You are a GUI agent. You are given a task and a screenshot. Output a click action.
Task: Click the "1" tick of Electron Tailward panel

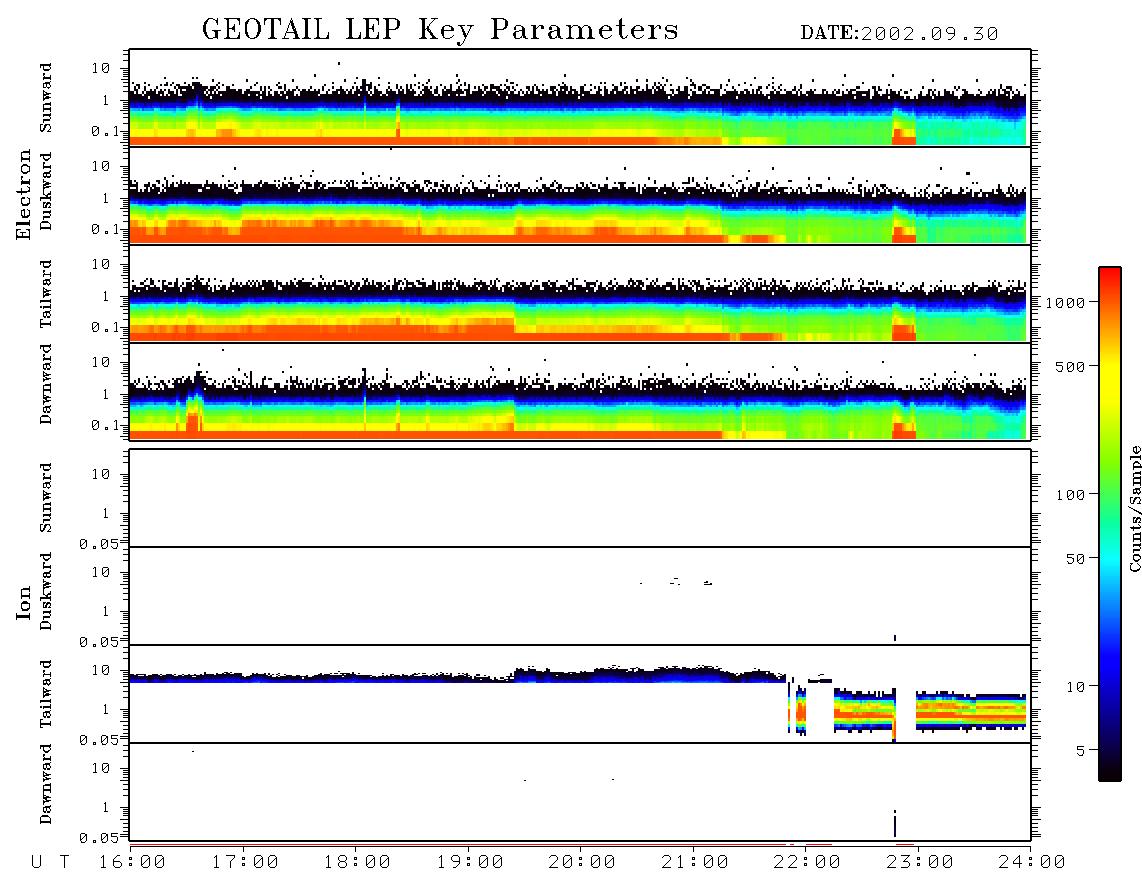pos(106,296)
